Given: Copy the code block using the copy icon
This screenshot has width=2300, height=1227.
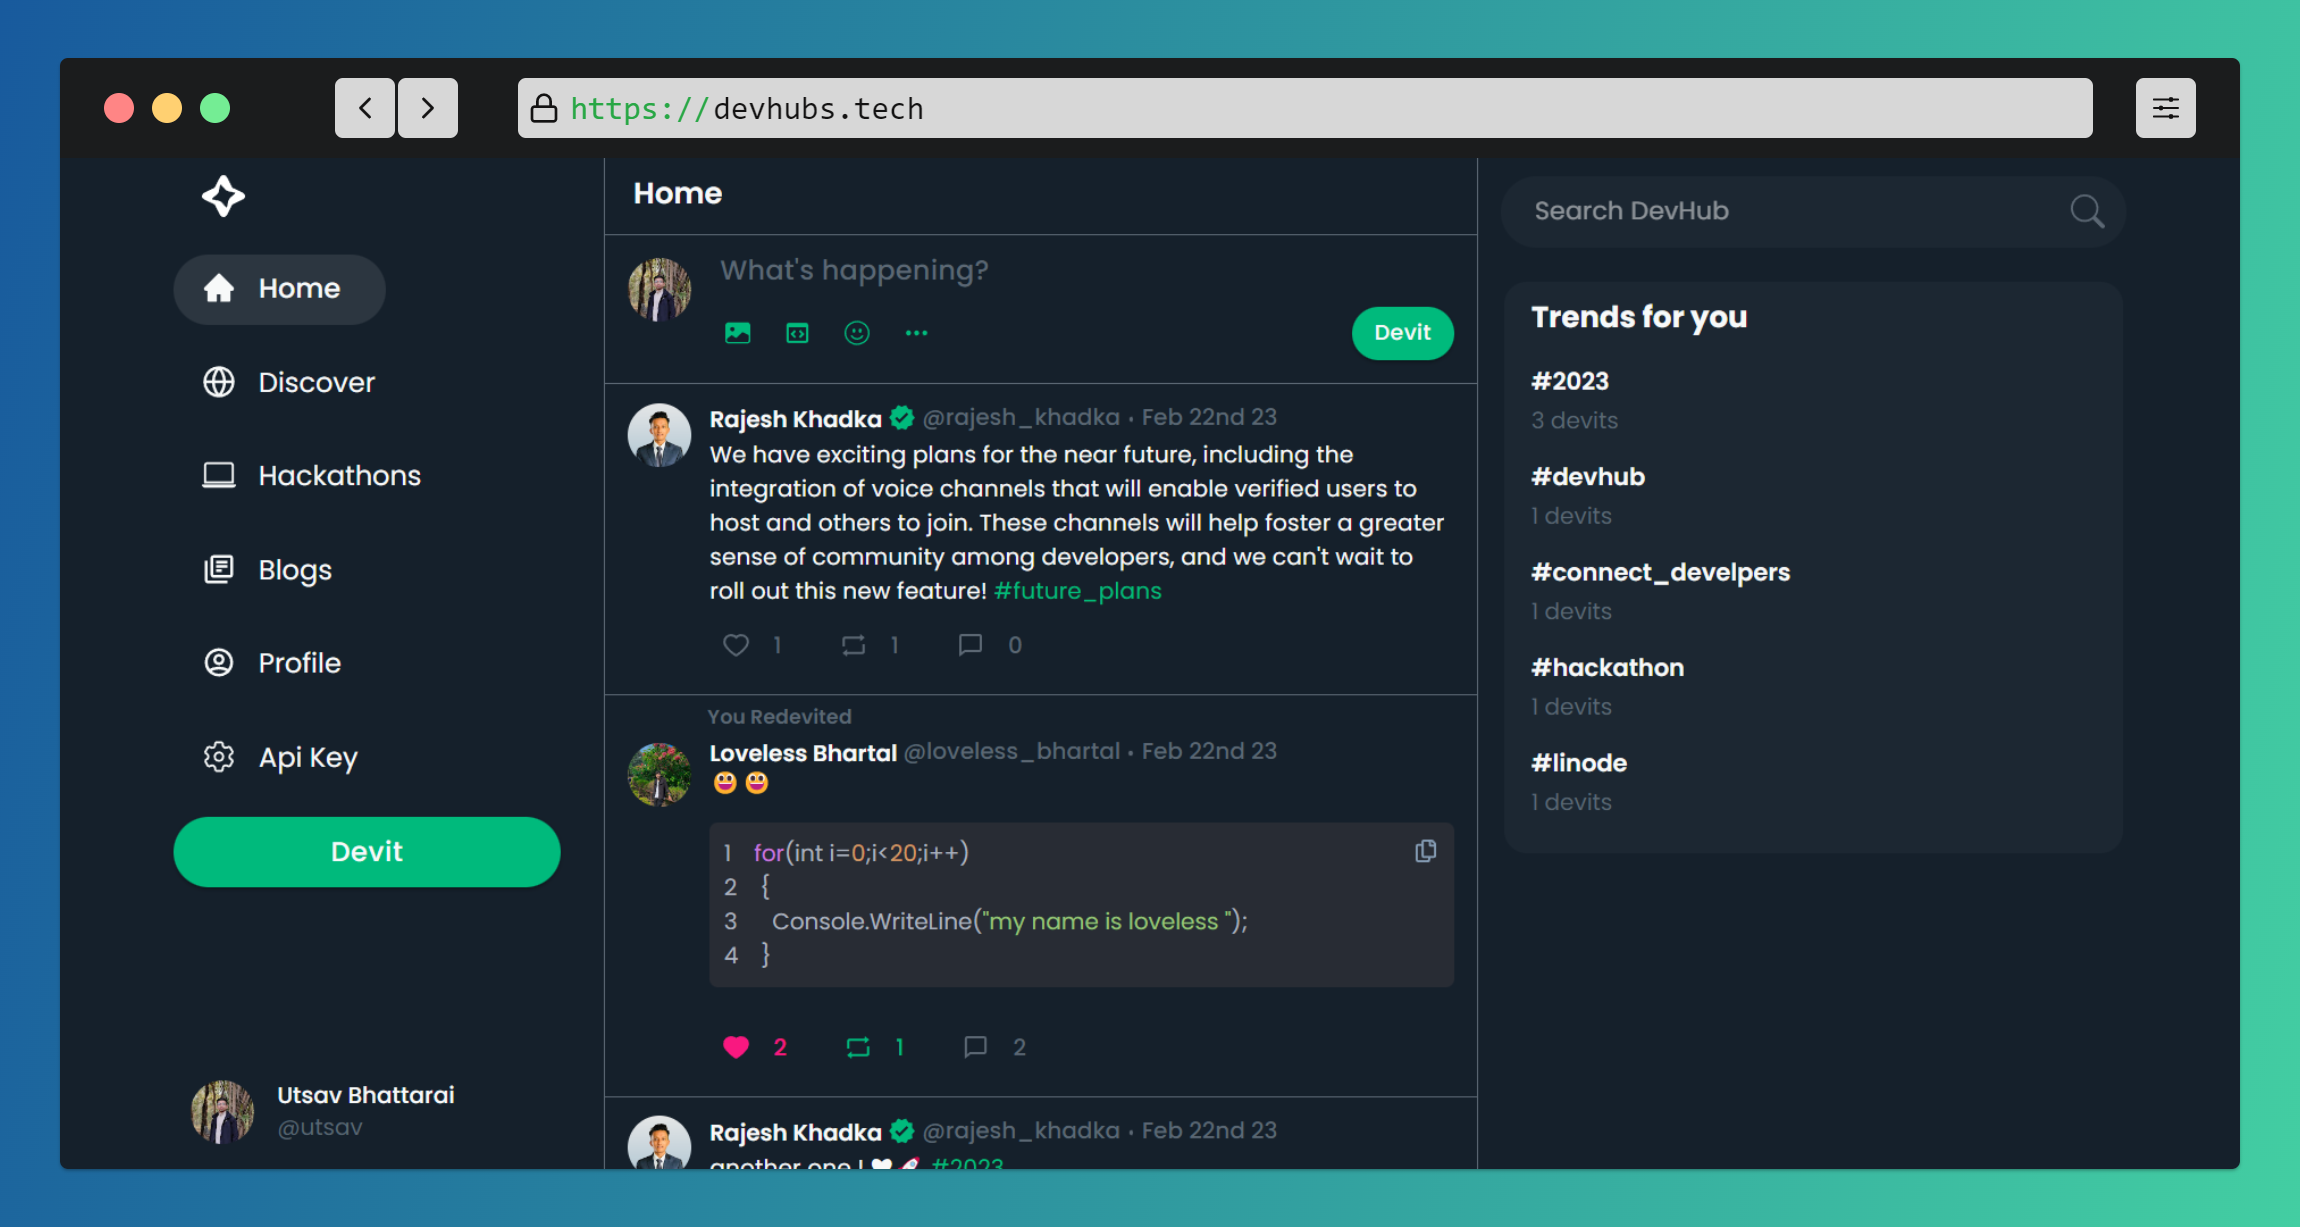Looking at the screenshot, I should (x=1425, y=851).
